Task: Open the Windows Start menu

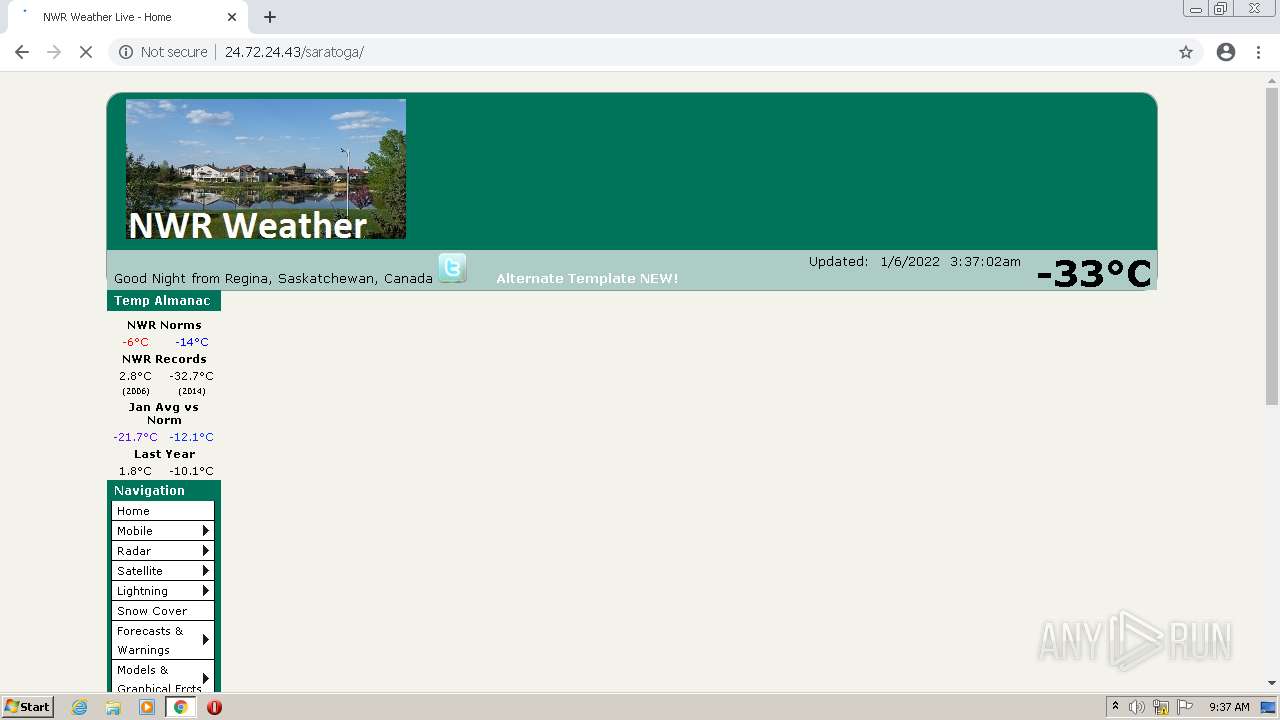Action: pos(27,707)
